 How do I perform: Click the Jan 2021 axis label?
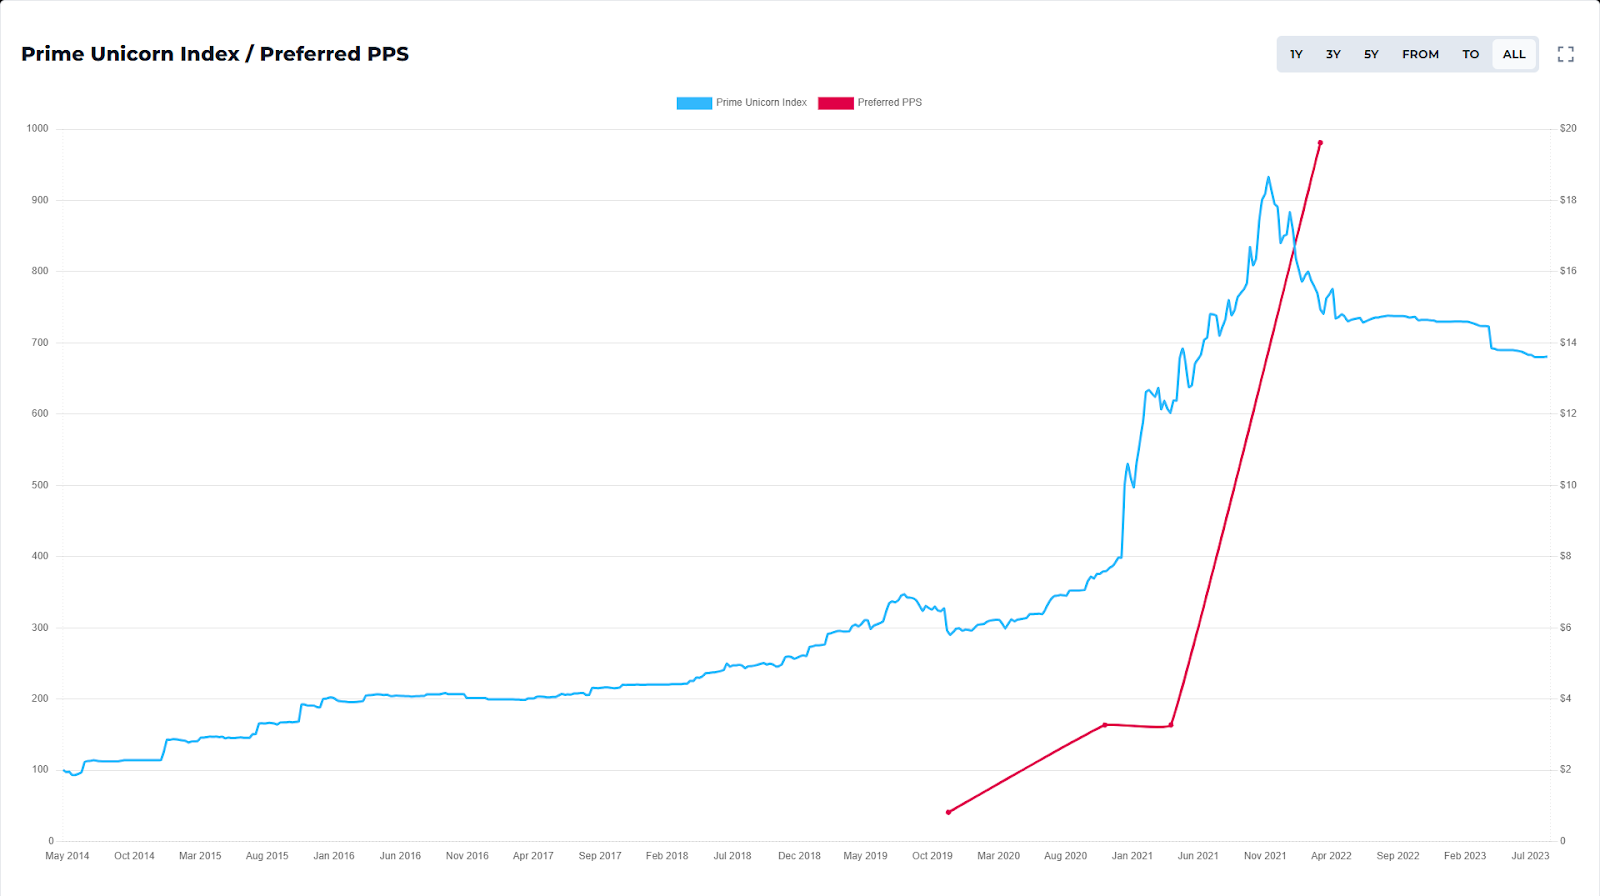[x=1132, y=856]
